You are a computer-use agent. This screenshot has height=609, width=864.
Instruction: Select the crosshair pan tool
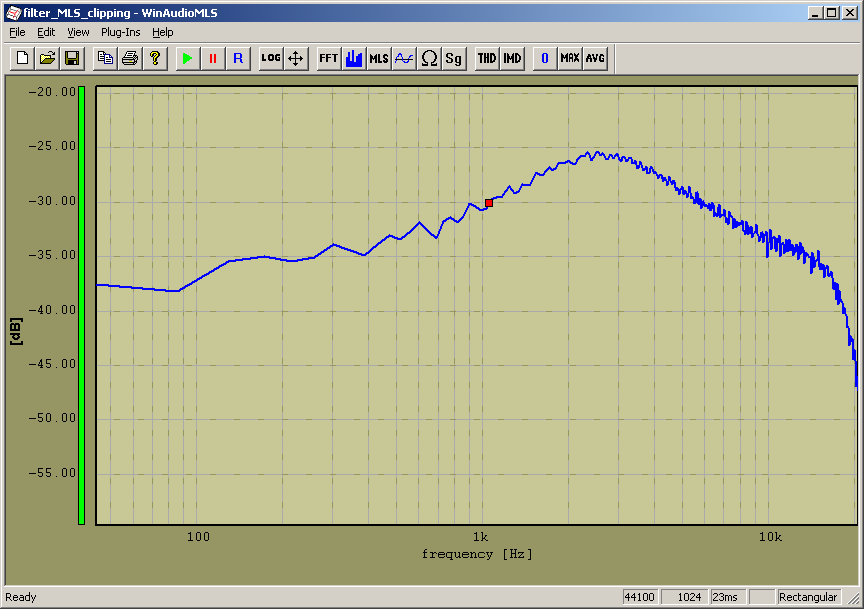point(296,58)
